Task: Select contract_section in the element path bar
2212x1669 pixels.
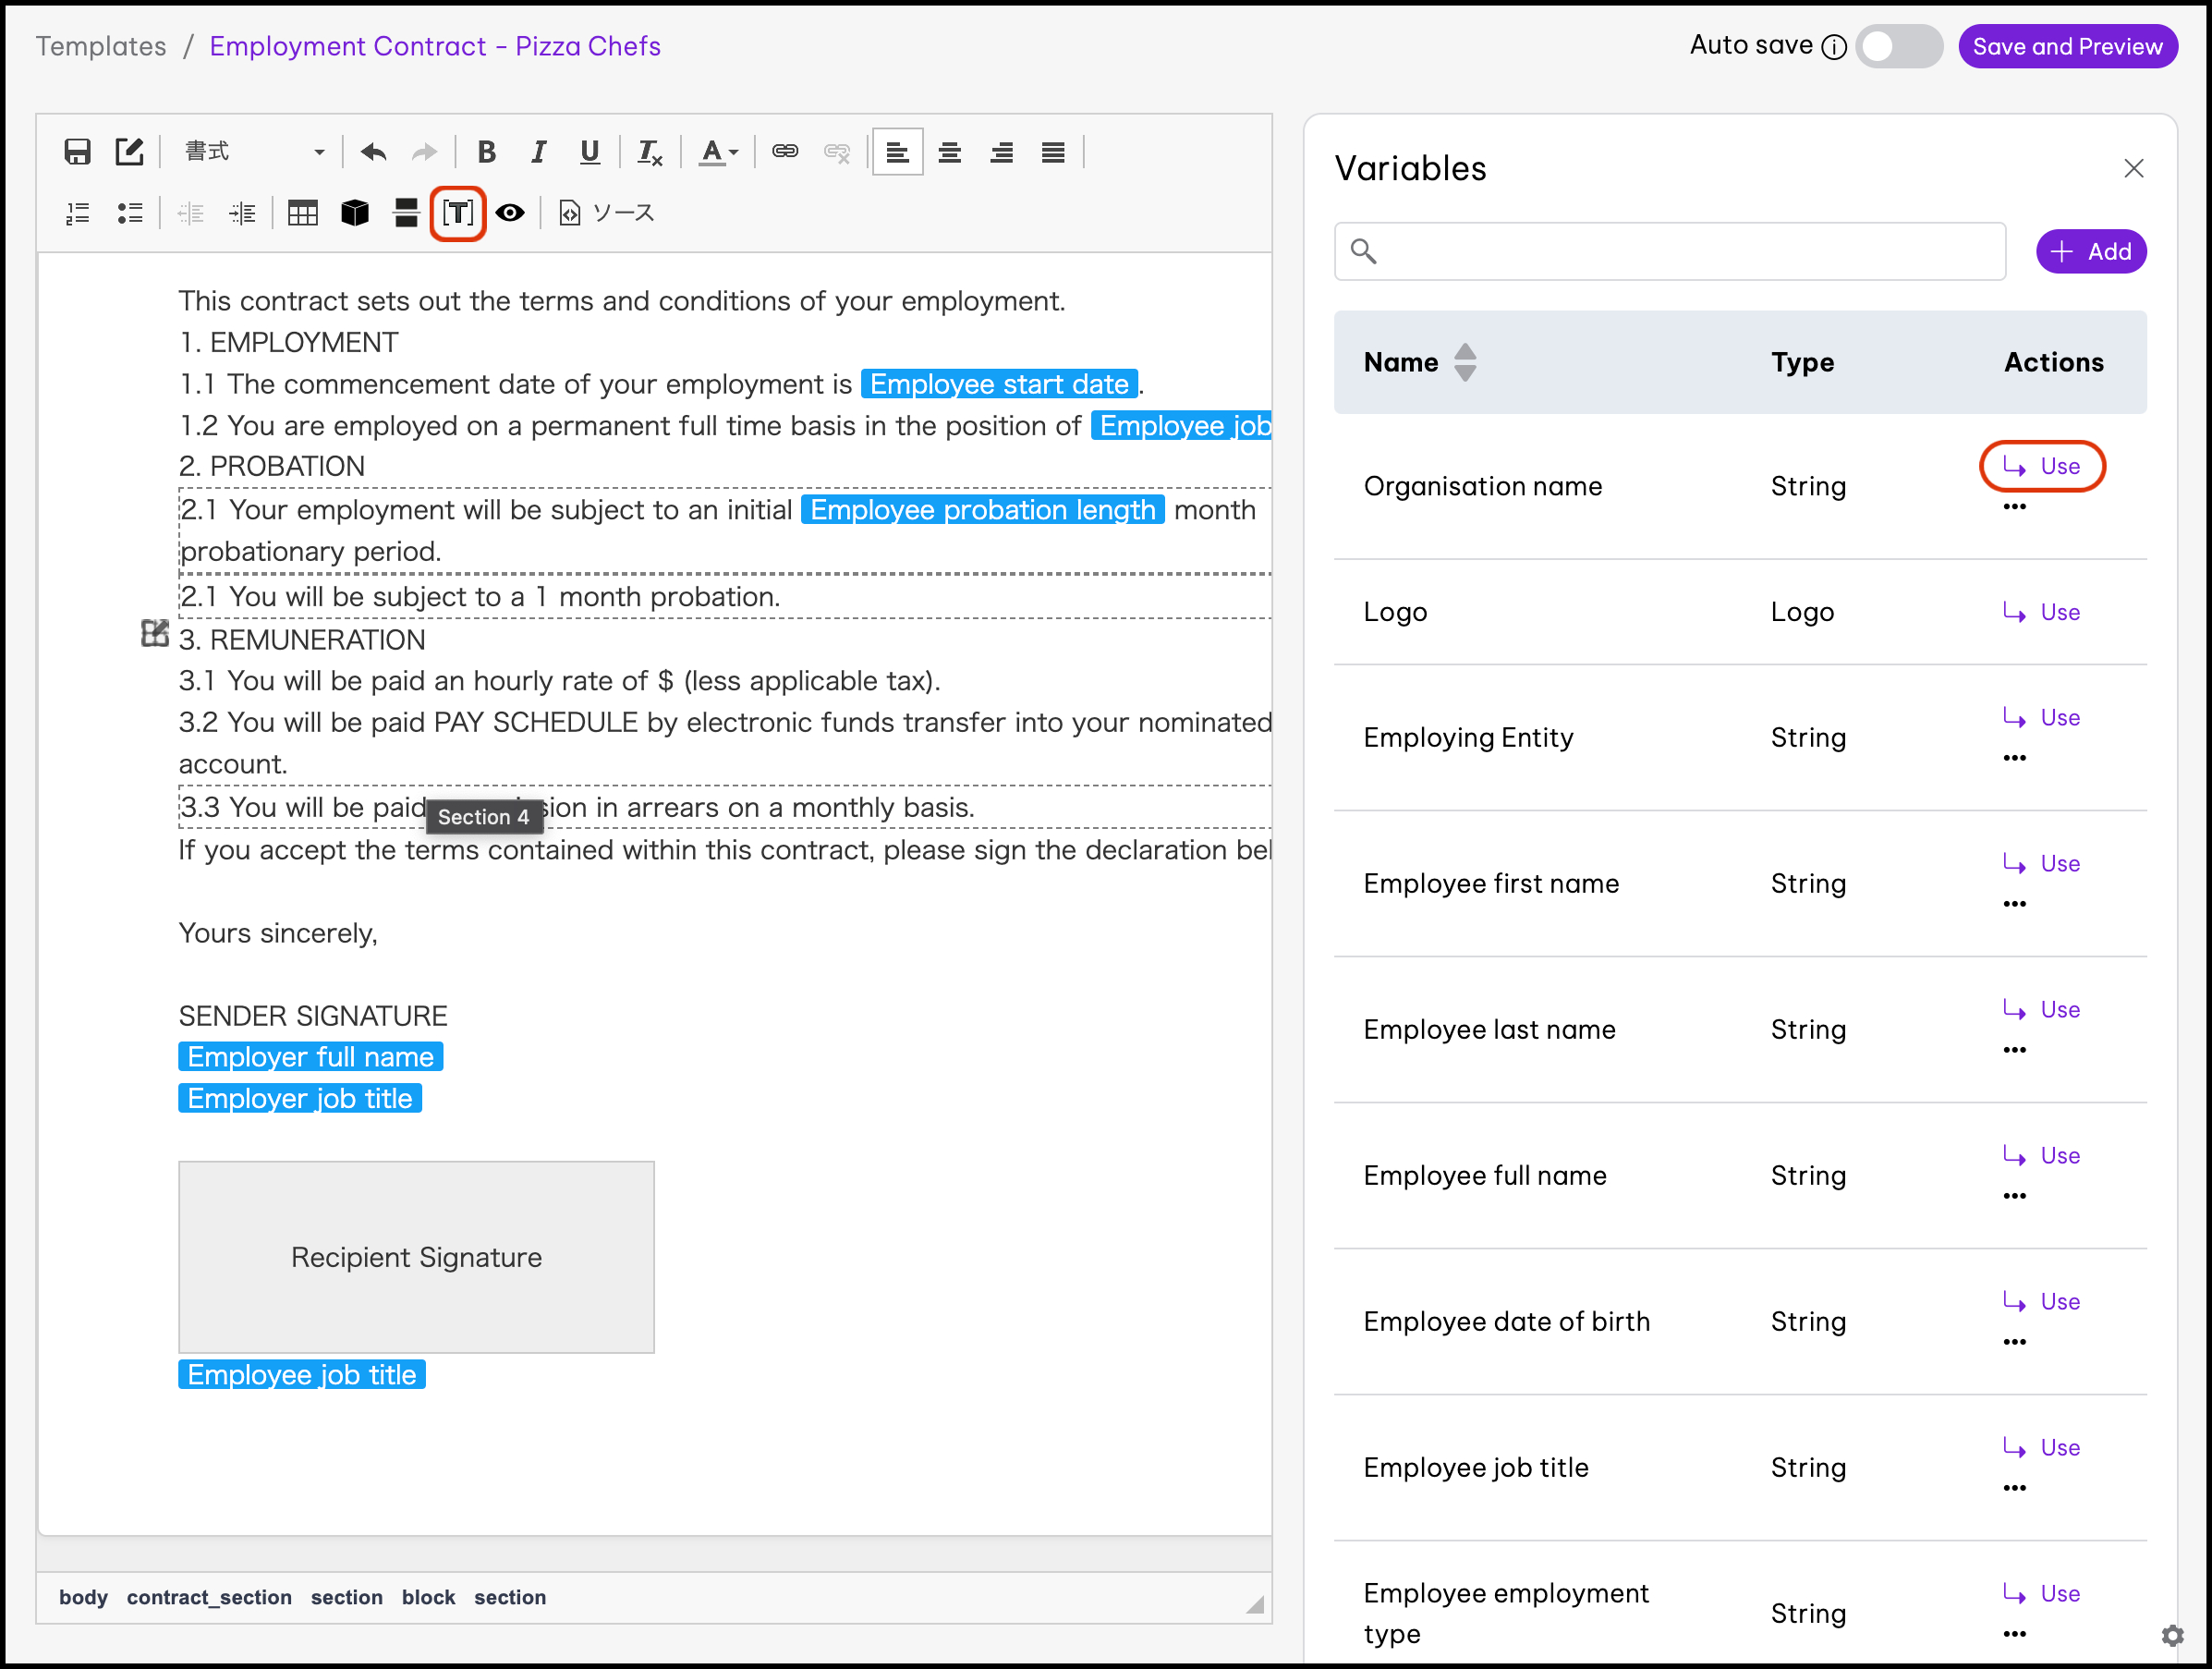Action: 209,1597
